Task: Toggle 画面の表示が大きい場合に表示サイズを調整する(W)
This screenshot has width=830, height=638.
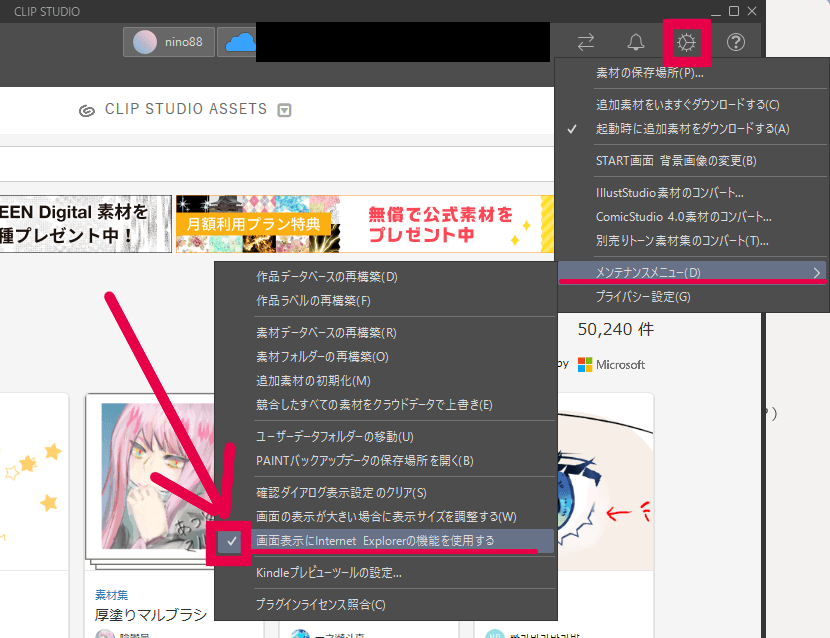Action: pyautogui.click(x=386, y=517)
